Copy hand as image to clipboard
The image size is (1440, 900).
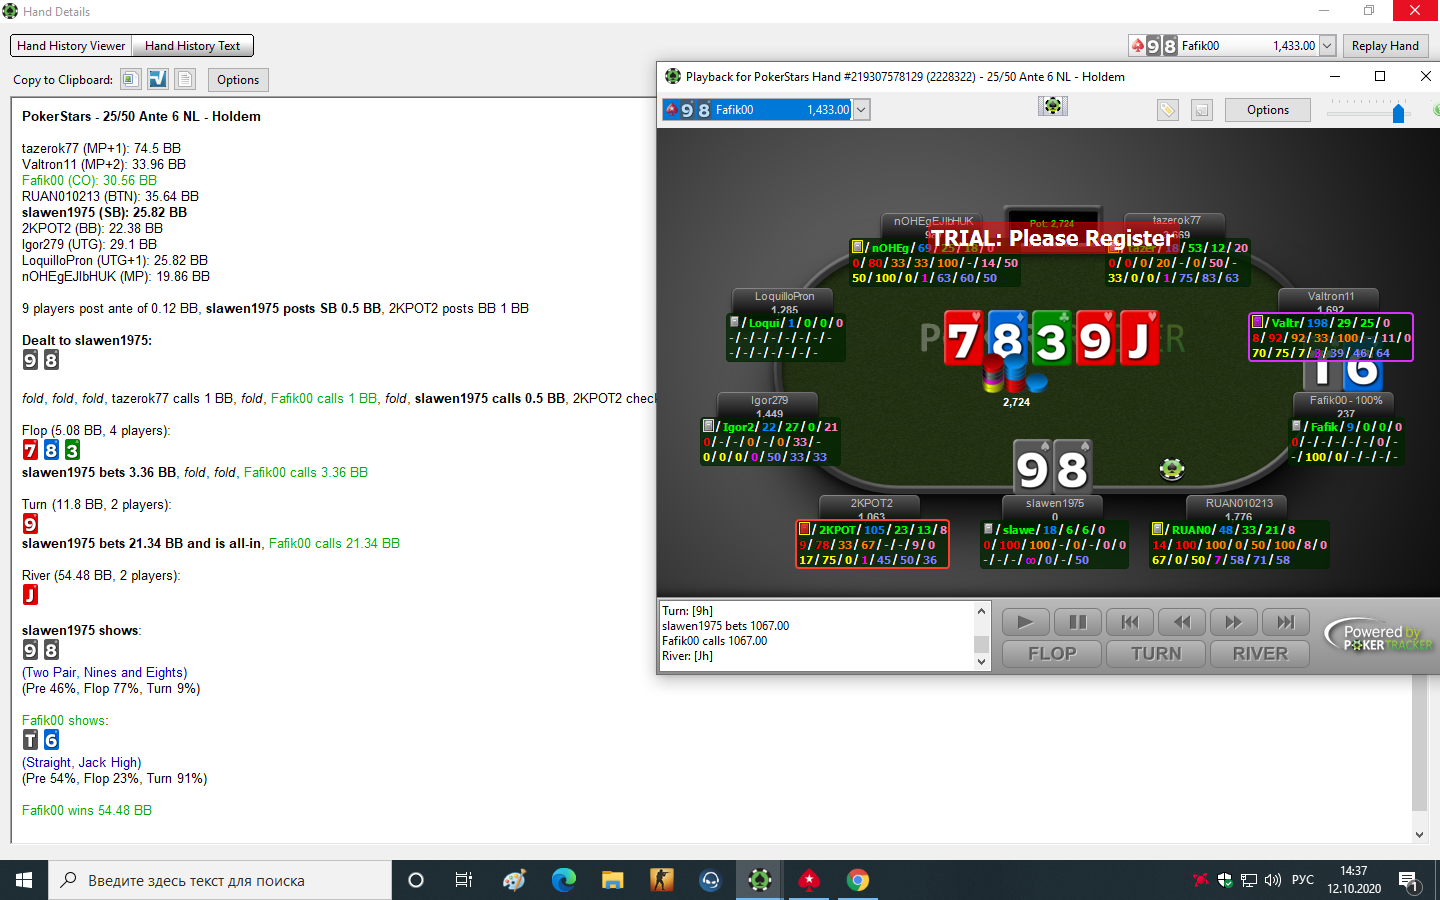(x=131, y=79)
